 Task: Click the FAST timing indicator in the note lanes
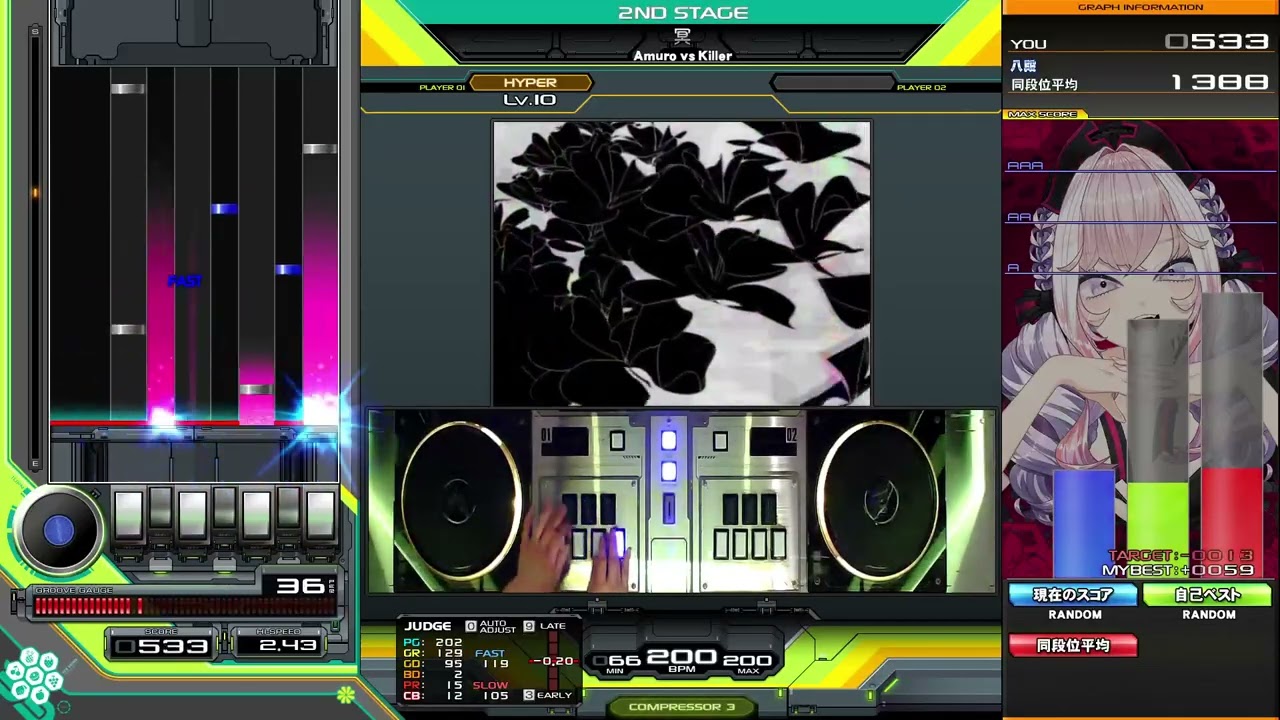[x=185, y=281]
